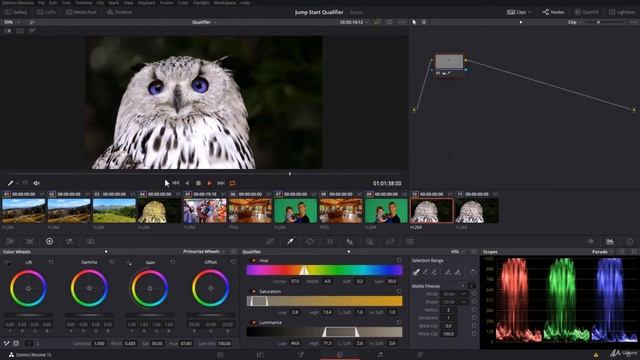Toggle the Saturation qualifier on or off
This screenshot has height=360, width=640.
pyautogui.click(x=254, y=291)
